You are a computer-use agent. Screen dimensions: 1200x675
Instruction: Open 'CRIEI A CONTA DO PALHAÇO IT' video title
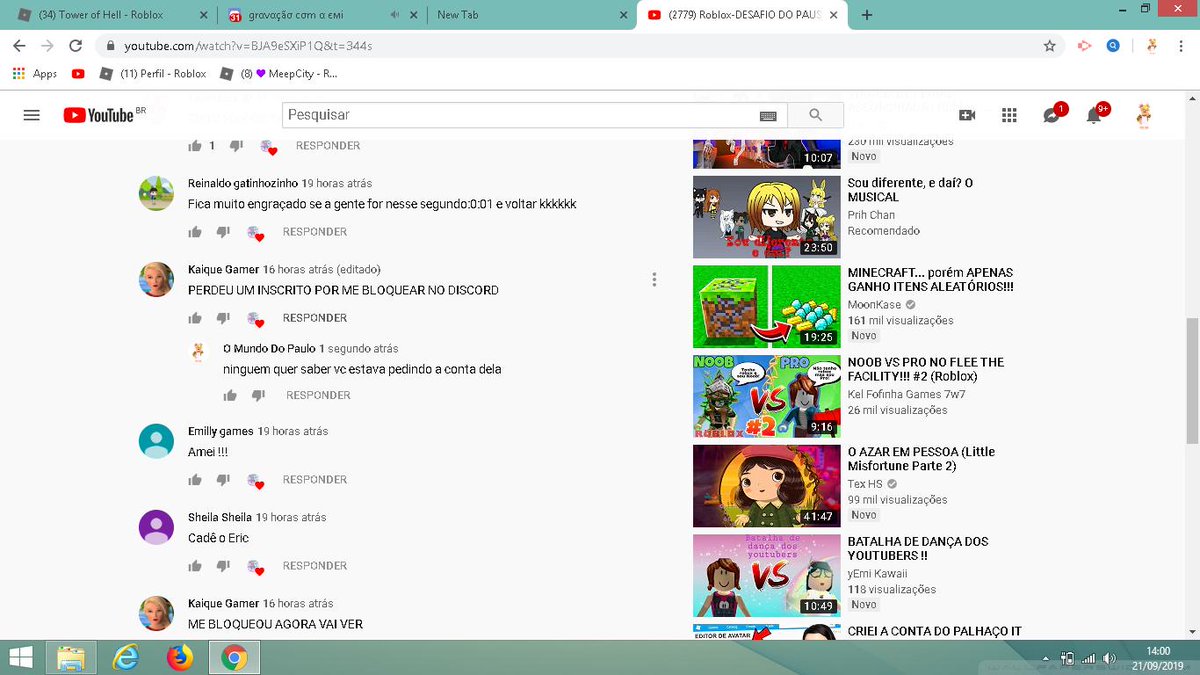[x=935, y=631]
